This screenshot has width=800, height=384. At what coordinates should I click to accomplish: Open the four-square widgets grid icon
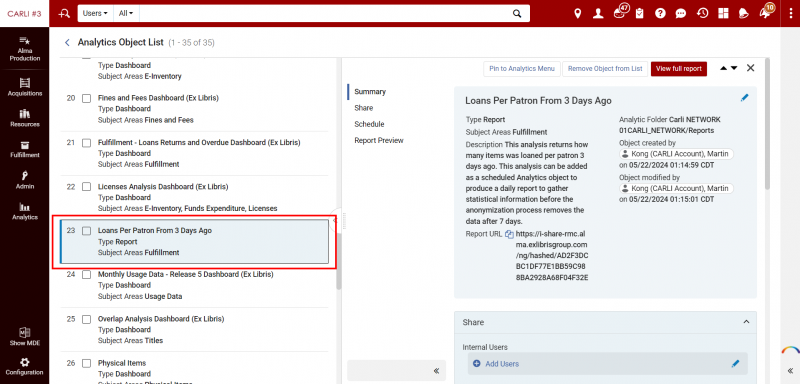(x=723, y=14)
